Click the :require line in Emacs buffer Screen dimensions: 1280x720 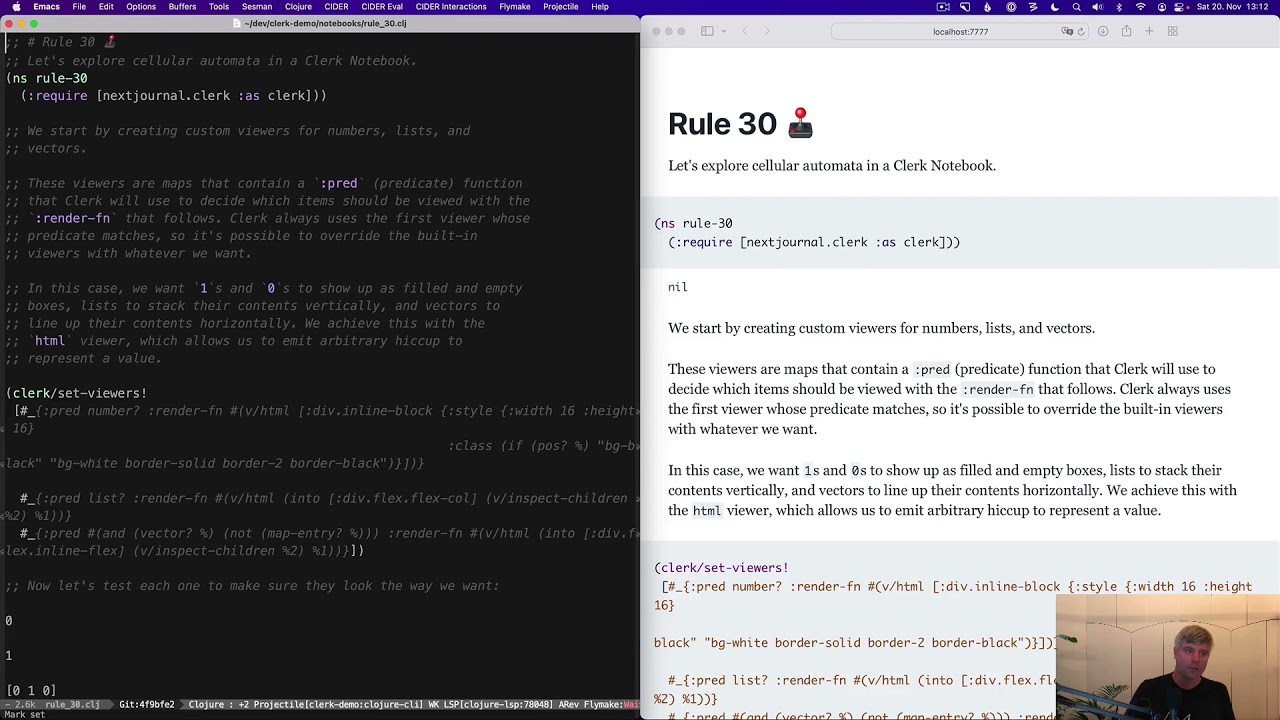click(174, 96)
